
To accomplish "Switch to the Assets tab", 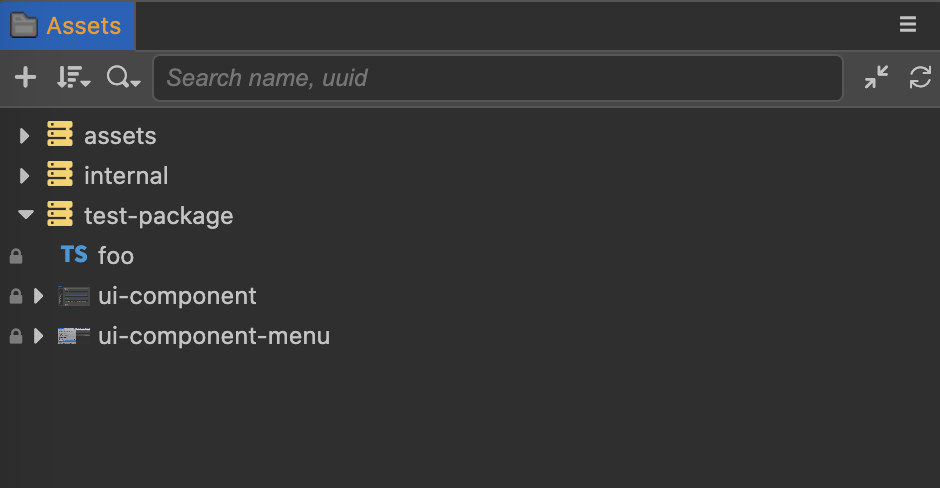I will [x=67, y=25].
